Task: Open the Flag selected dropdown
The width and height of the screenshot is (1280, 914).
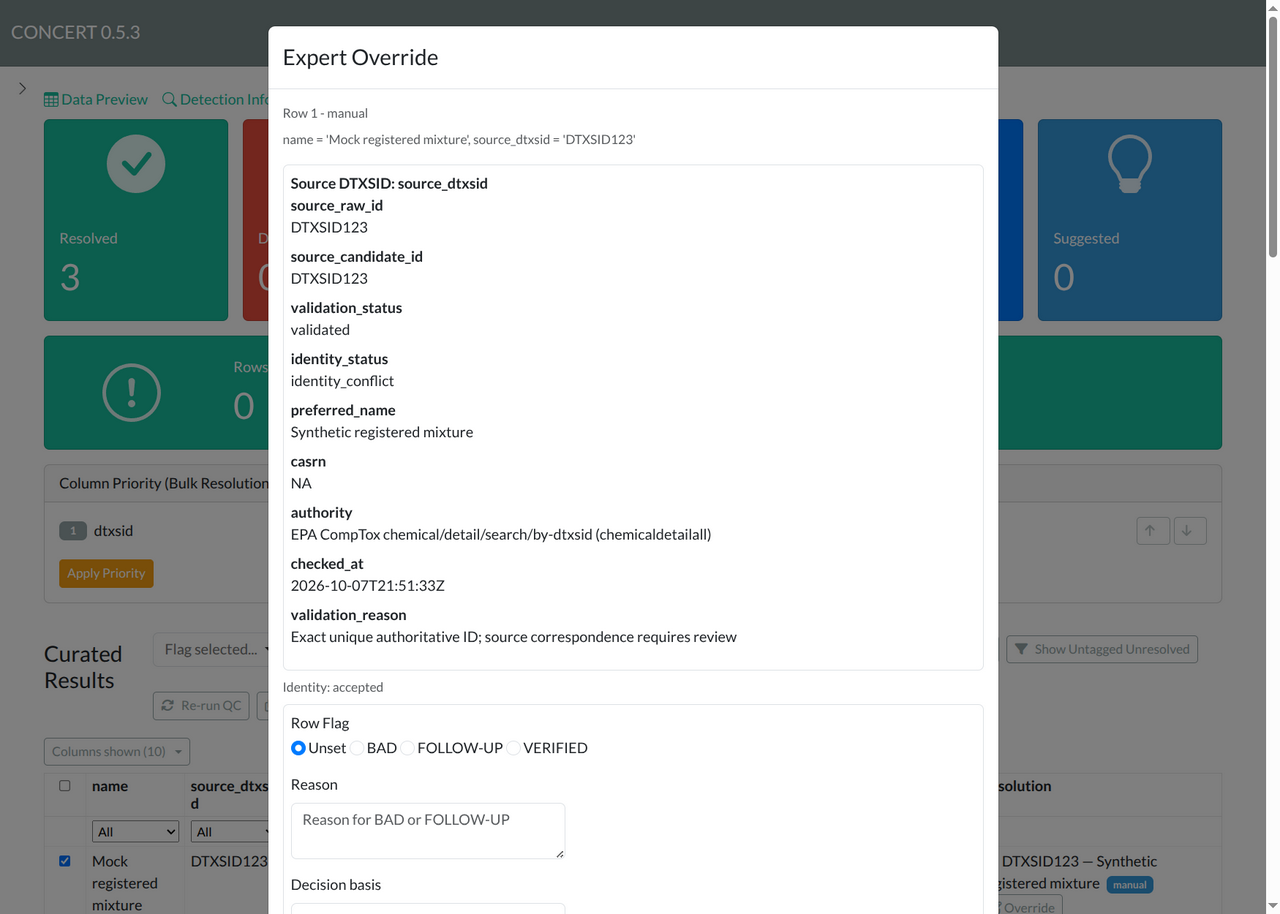Action: (x=211, y=649)
